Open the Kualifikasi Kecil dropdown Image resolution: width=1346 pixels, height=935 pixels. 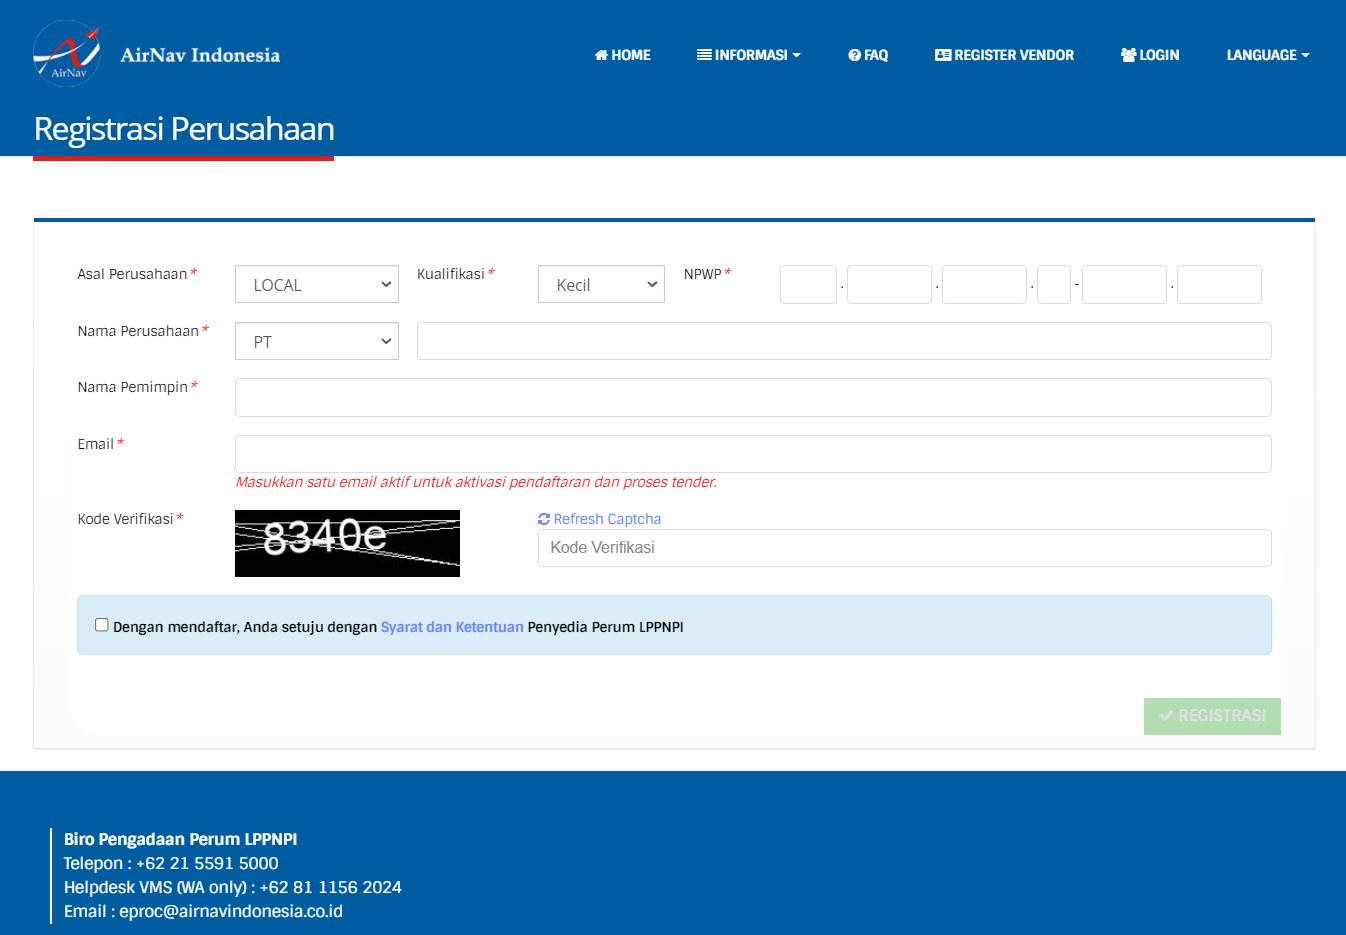(601, 284)
